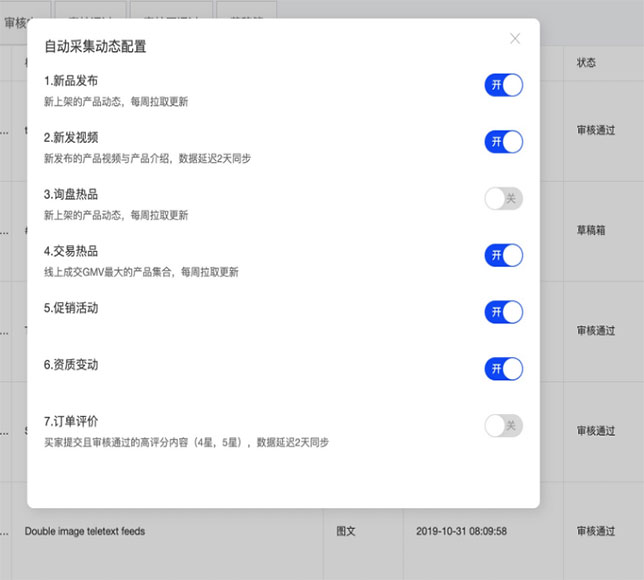Enable the 询盘热品 switch

pos(503,199)
